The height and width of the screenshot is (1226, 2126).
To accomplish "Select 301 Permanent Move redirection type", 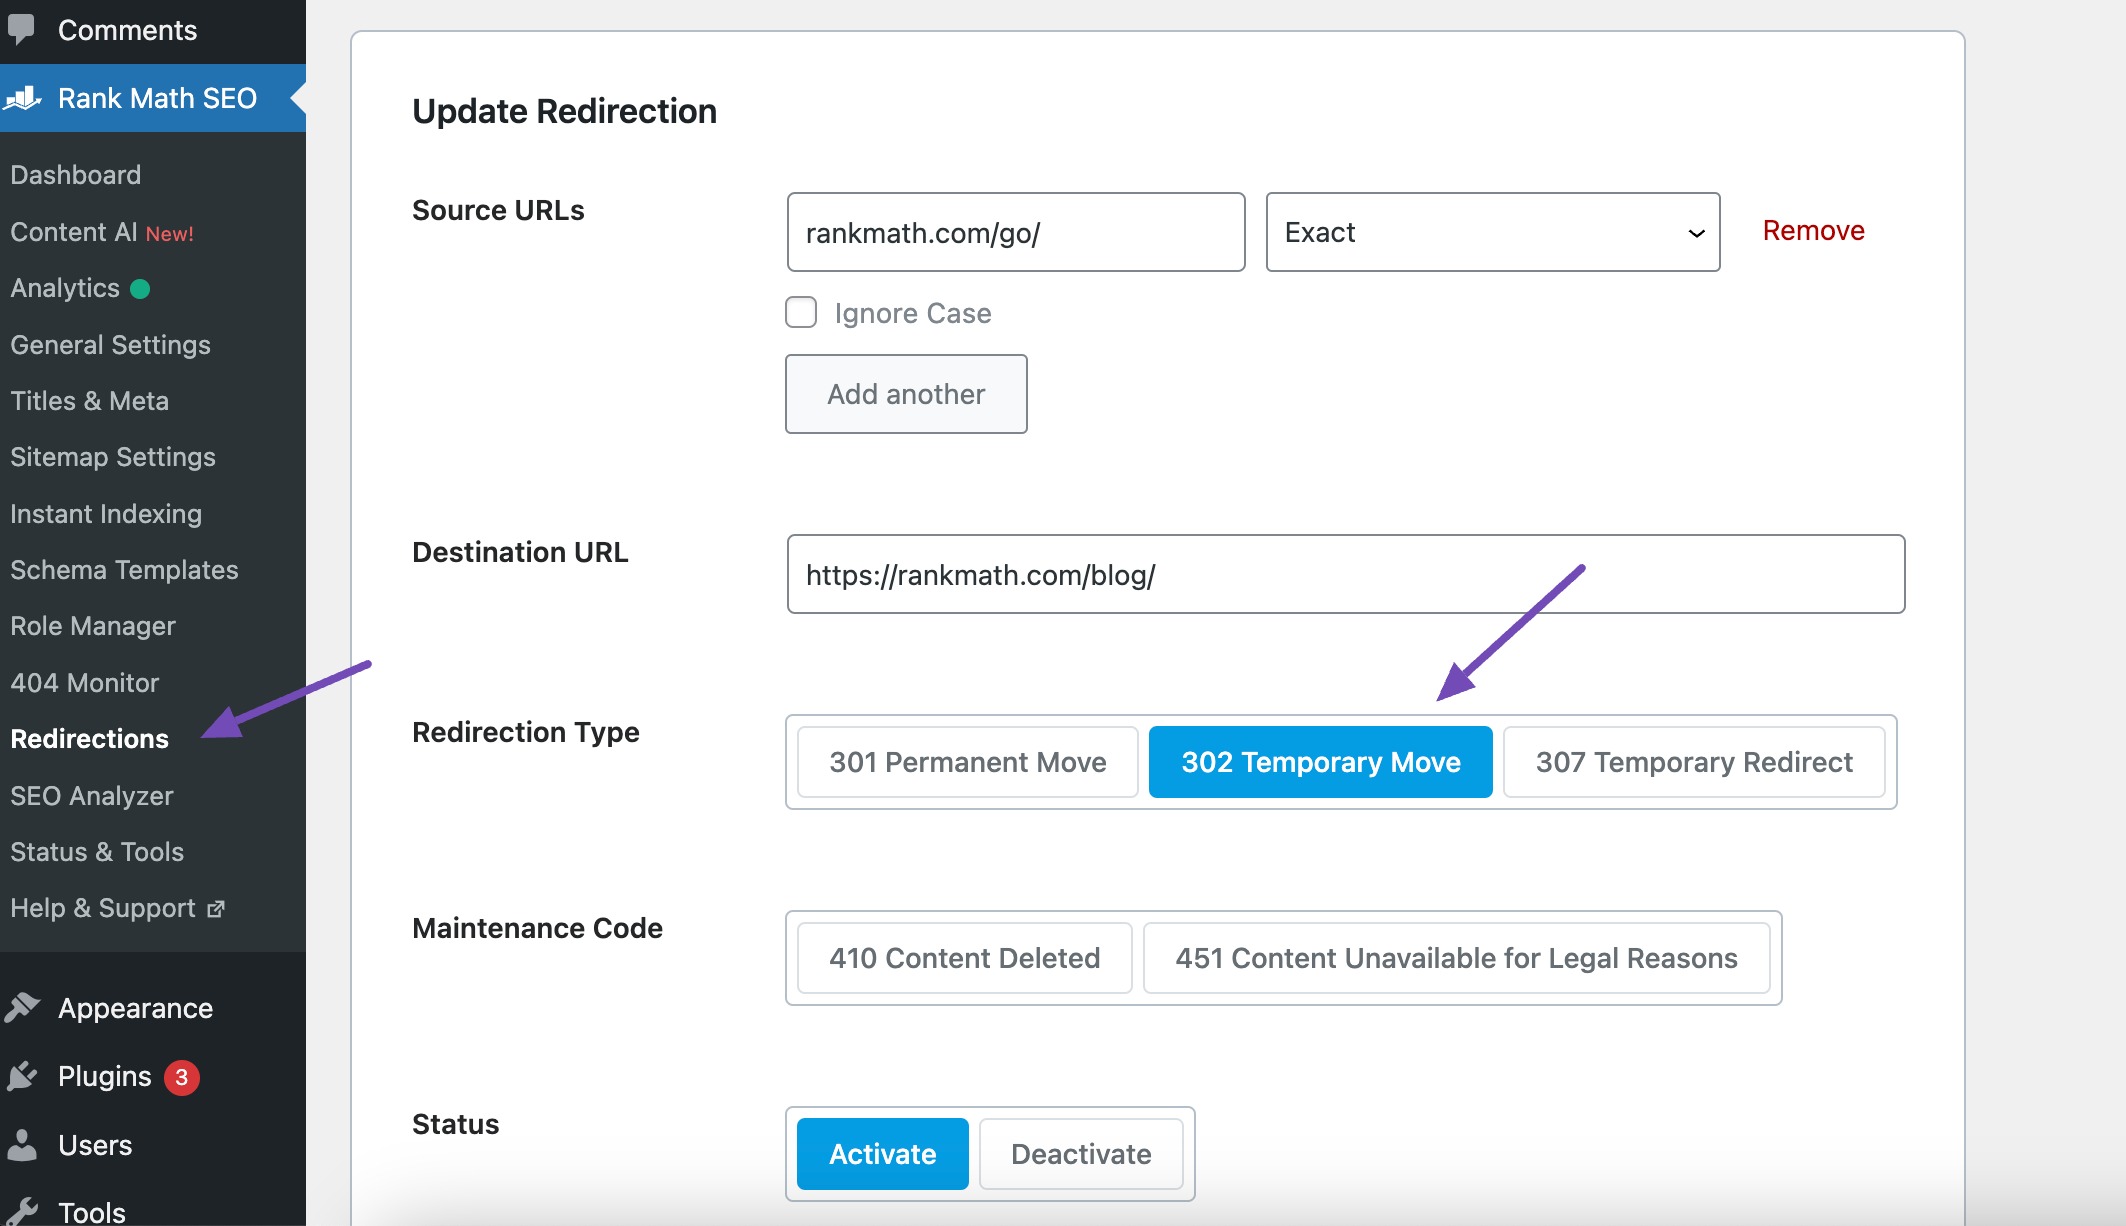I will (967, 762).
